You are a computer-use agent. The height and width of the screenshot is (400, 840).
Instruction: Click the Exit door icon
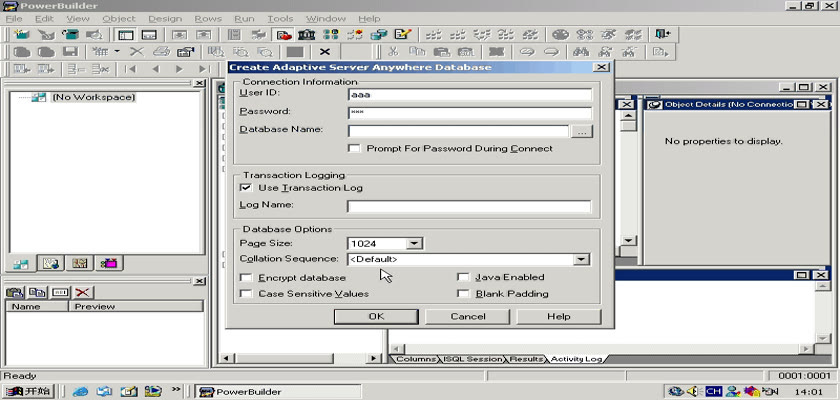663,35
